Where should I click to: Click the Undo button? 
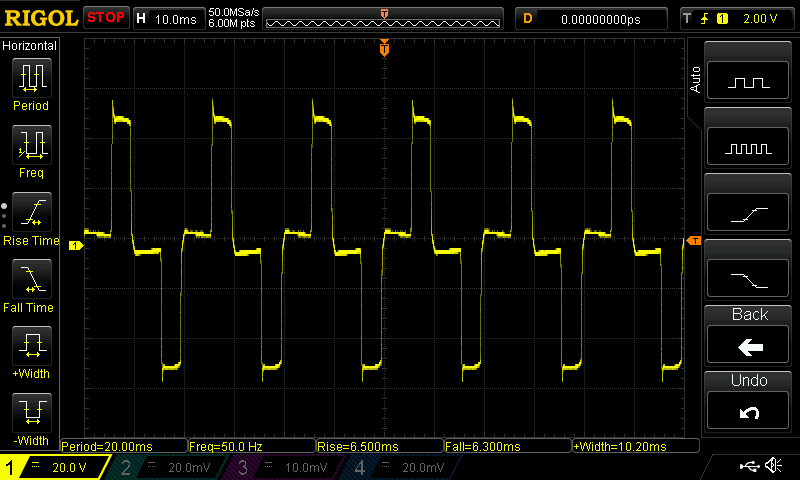pyautogui.click(x=748, y=412)
